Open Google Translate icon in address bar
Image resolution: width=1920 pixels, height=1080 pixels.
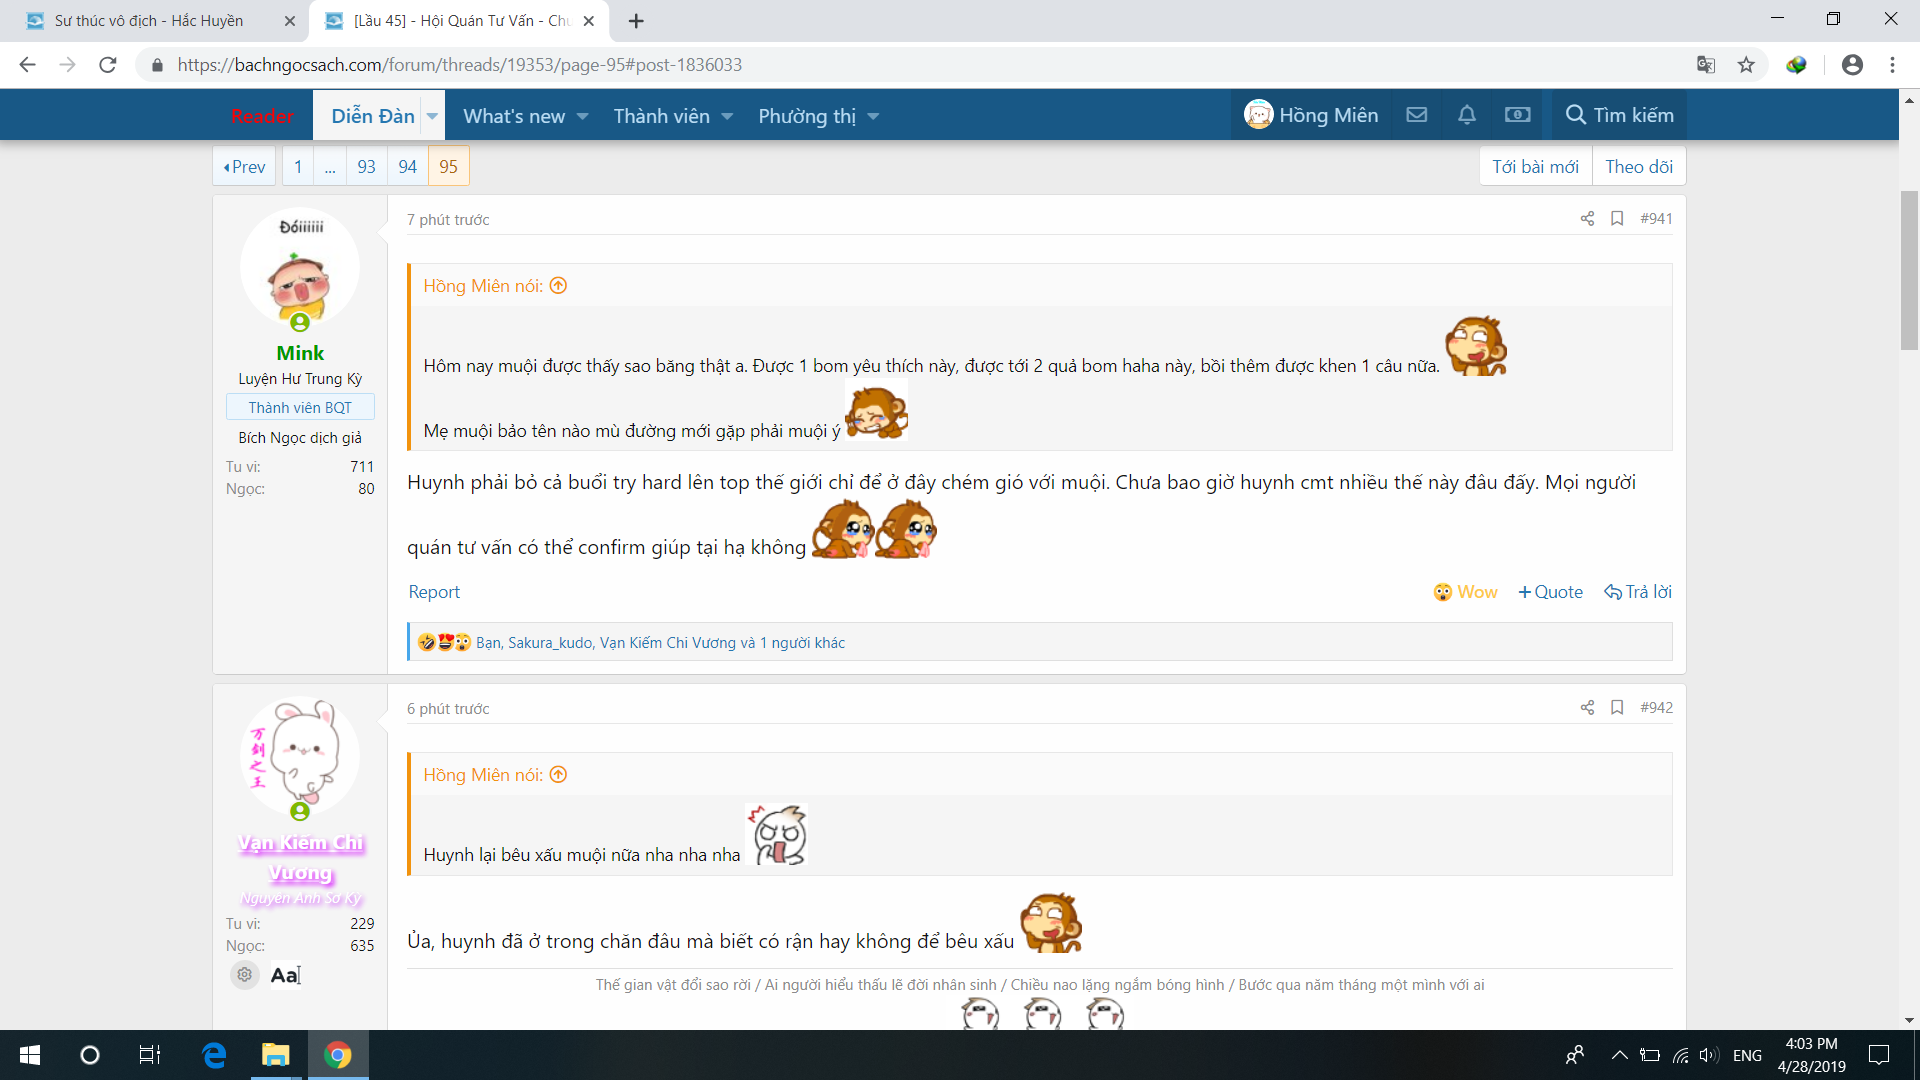click(x=1706, y=65)
